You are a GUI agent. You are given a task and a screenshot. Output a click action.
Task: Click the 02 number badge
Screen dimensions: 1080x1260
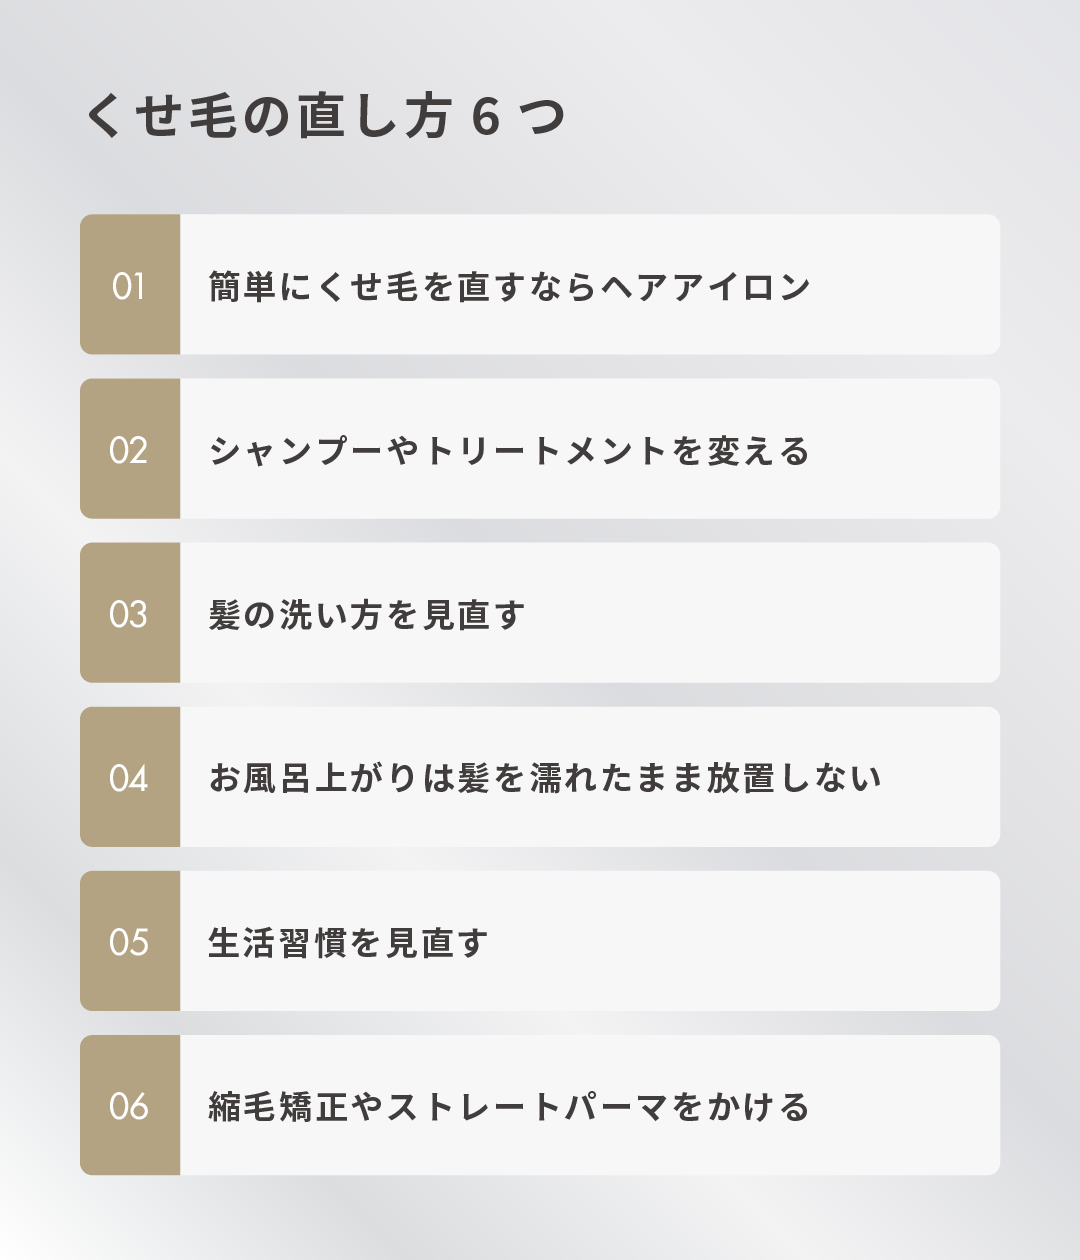coord(130,450)
